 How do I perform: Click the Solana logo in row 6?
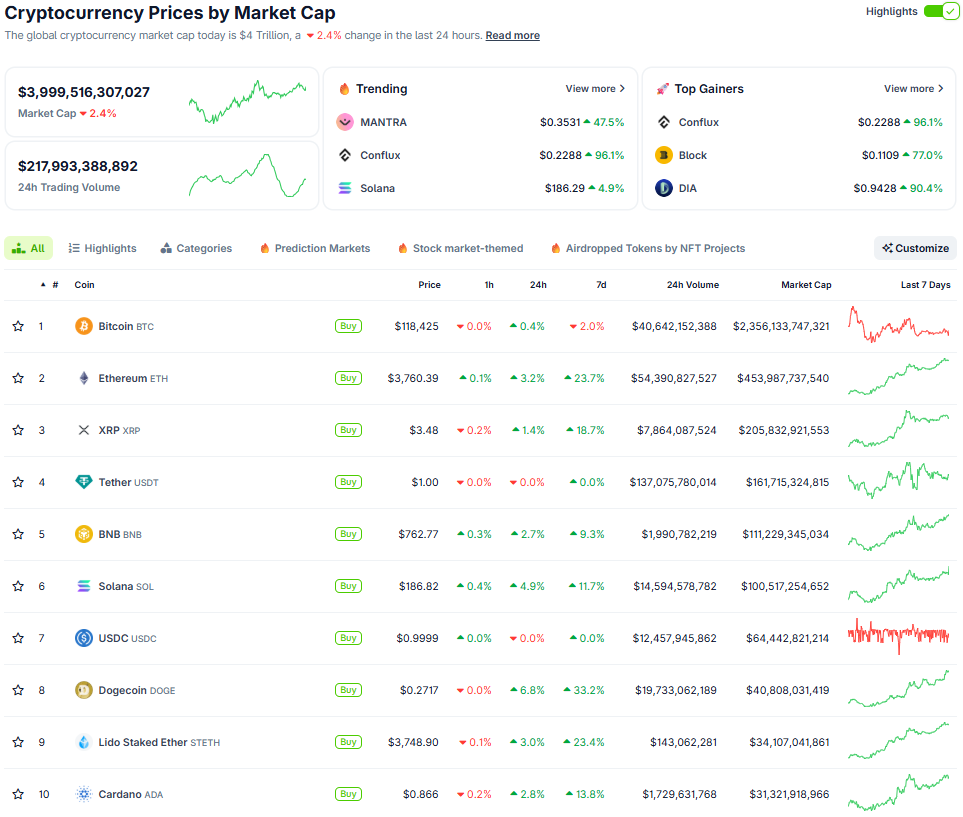84,586
